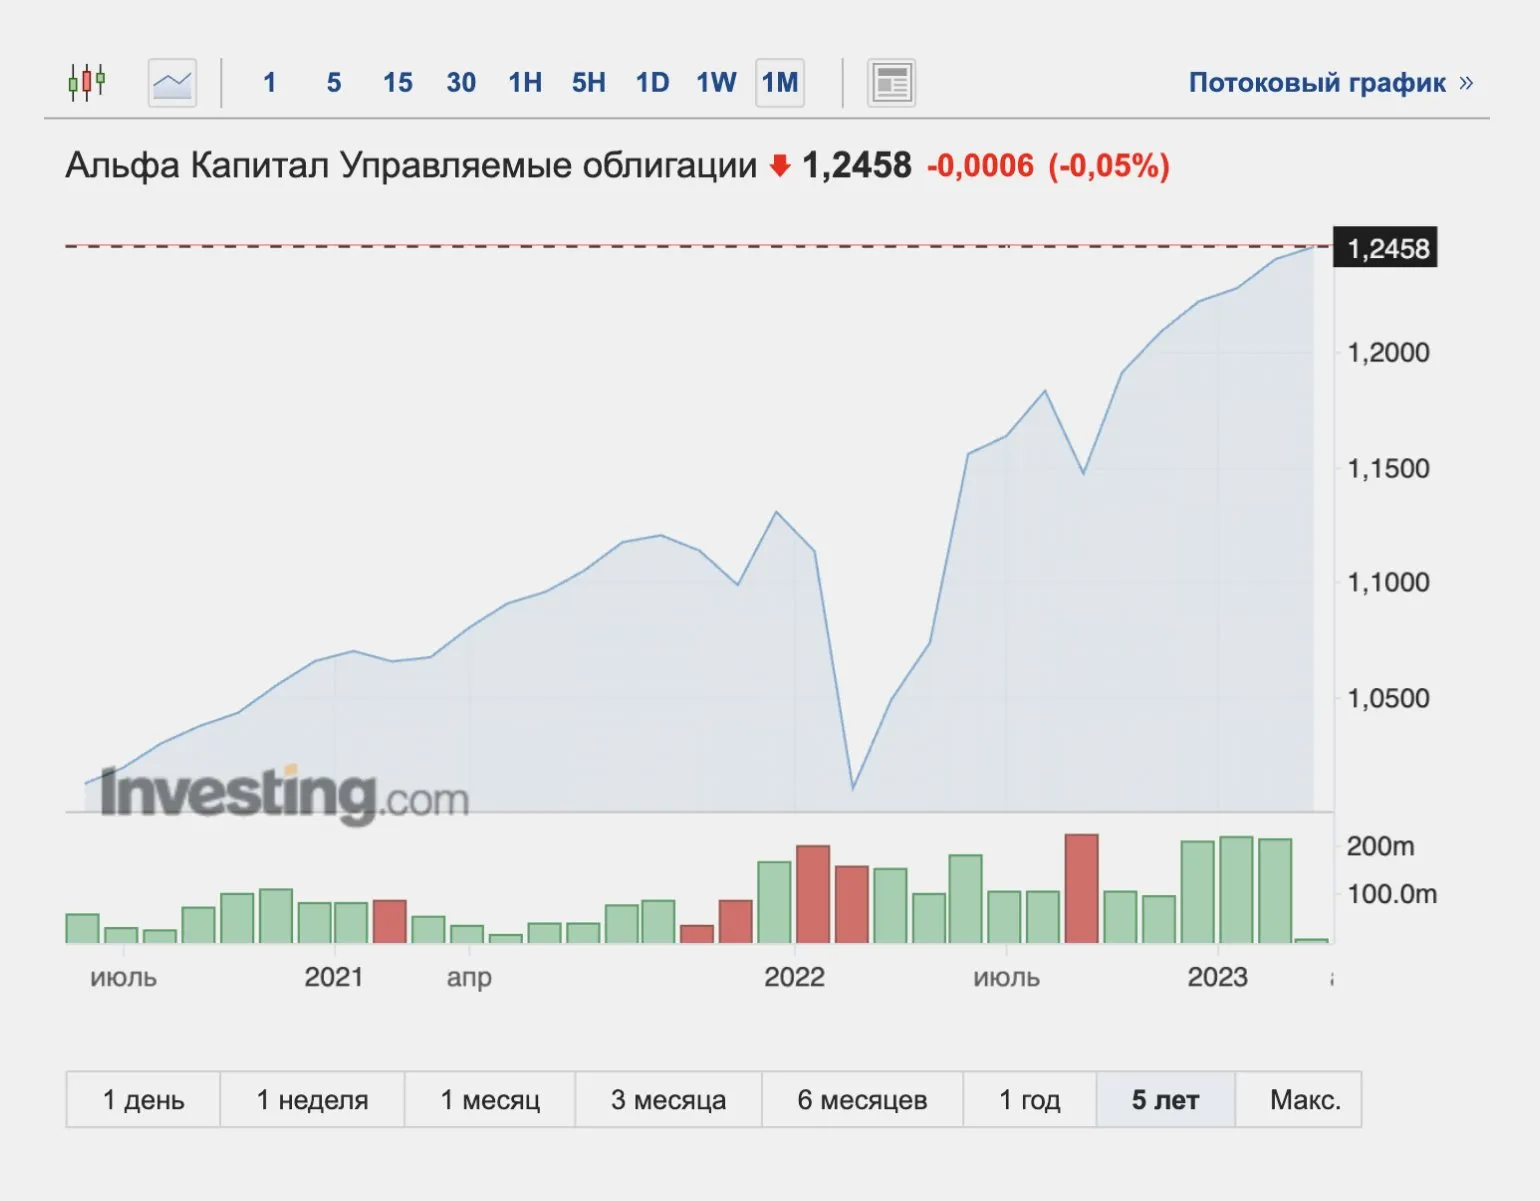The height and width of the screenshot is (1201, 1540).
Task: Switch interval to 30 minutes
Action: [461, 82]
